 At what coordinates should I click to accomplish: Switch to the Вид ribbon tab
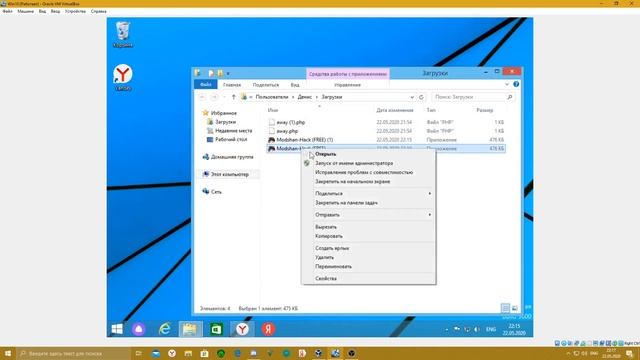pyautogui.click(x=295, y=85)
